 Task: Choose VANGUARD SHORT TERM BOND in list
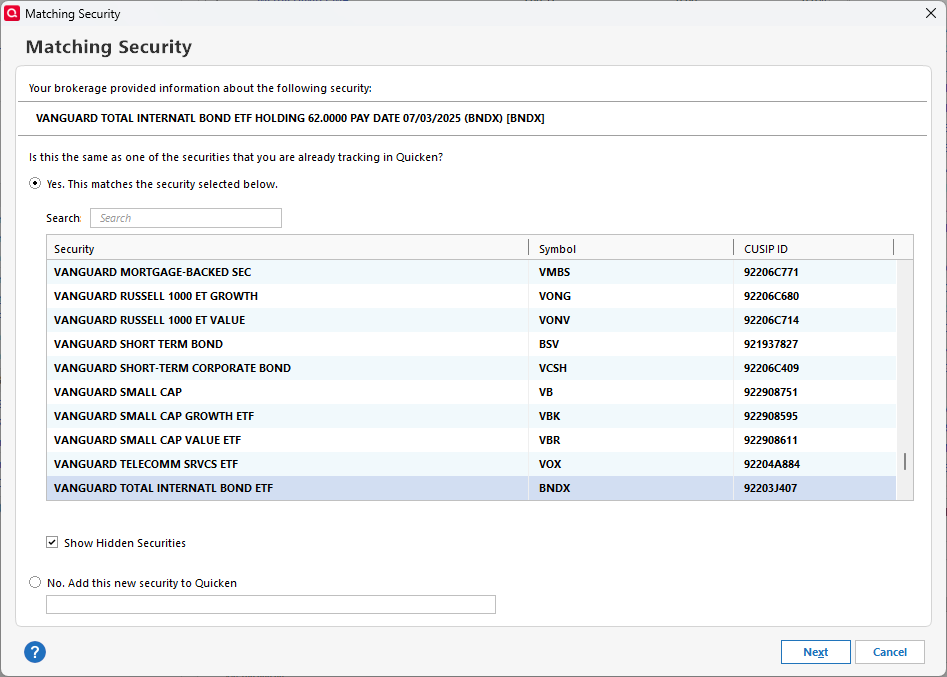tap(139, 344)
